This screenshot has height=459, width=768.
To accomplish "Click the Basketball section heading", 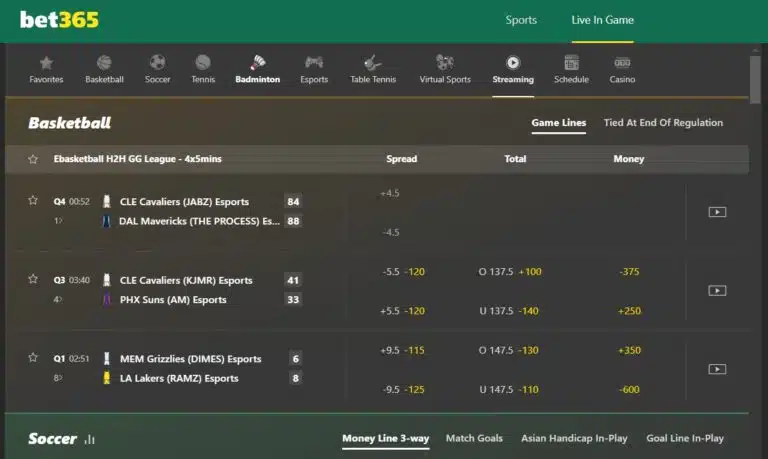I will coord(70,123).
